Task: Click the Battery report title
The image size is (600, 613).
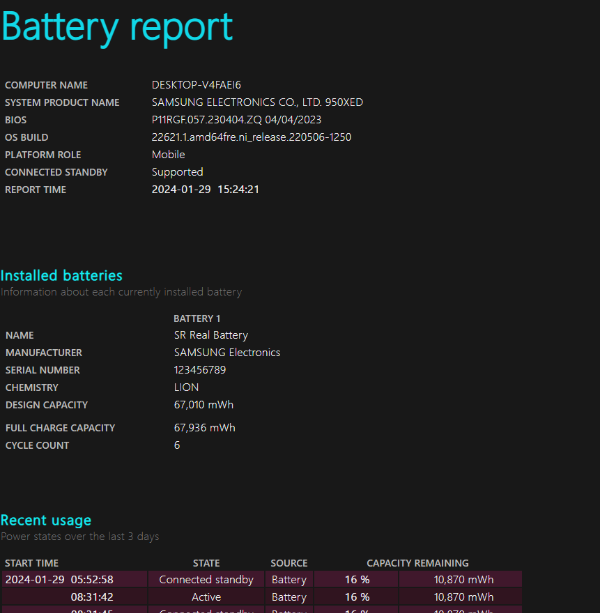Action: [117, 27]
